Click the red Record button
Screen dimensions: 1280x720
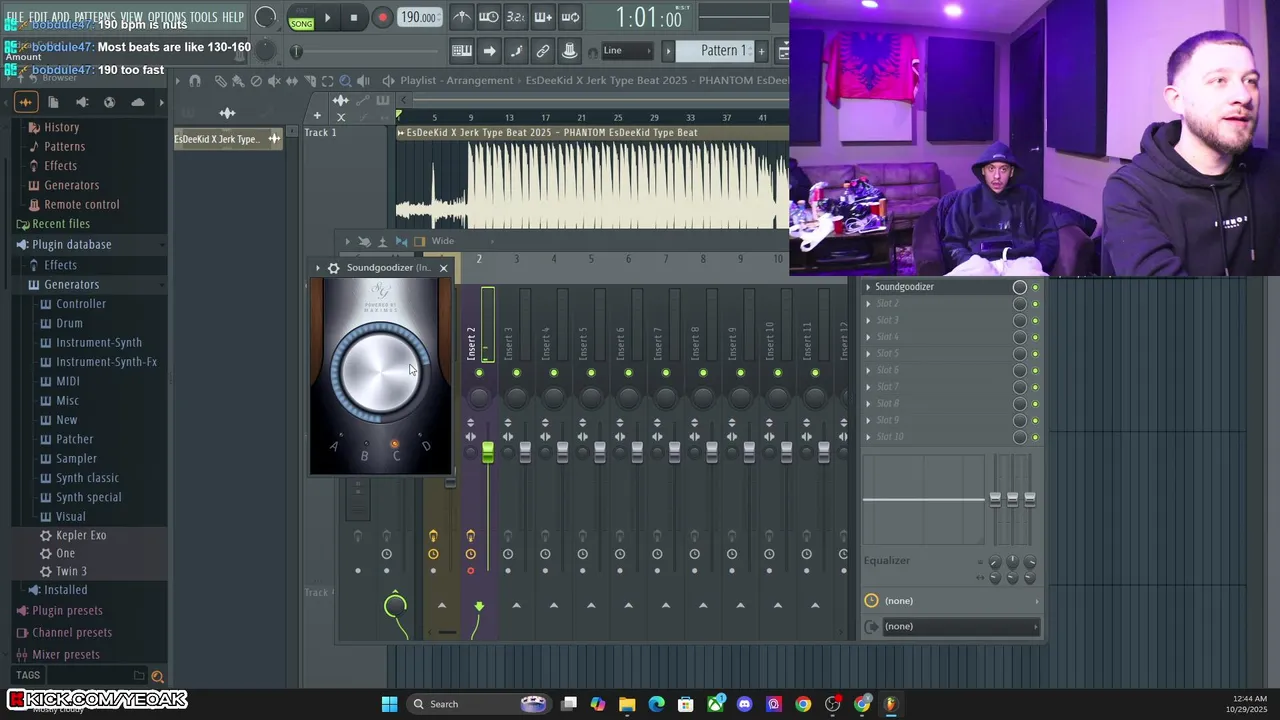382,17
